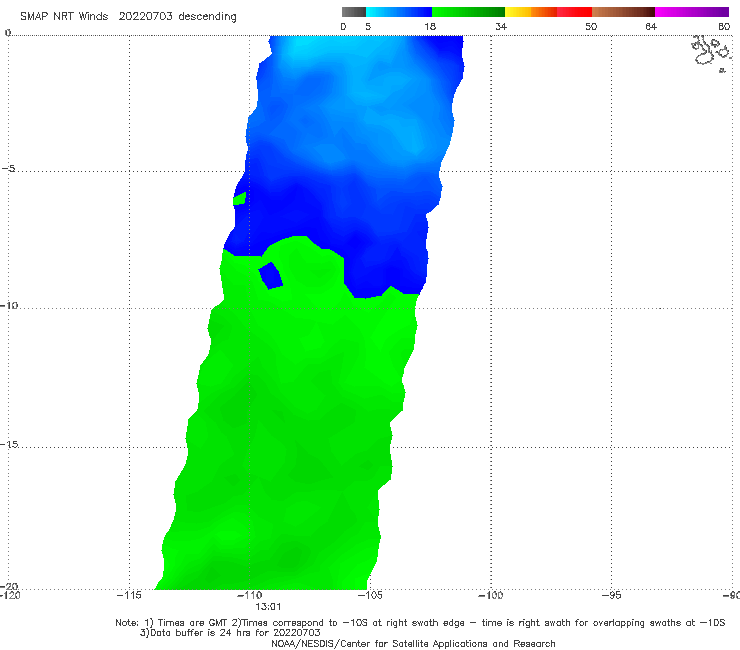Click the longitude label '-110' on the bottom axis
Image resolution: width=740 pixels, height=650 pixels.
pyautogui.click(x=250, y=595)
